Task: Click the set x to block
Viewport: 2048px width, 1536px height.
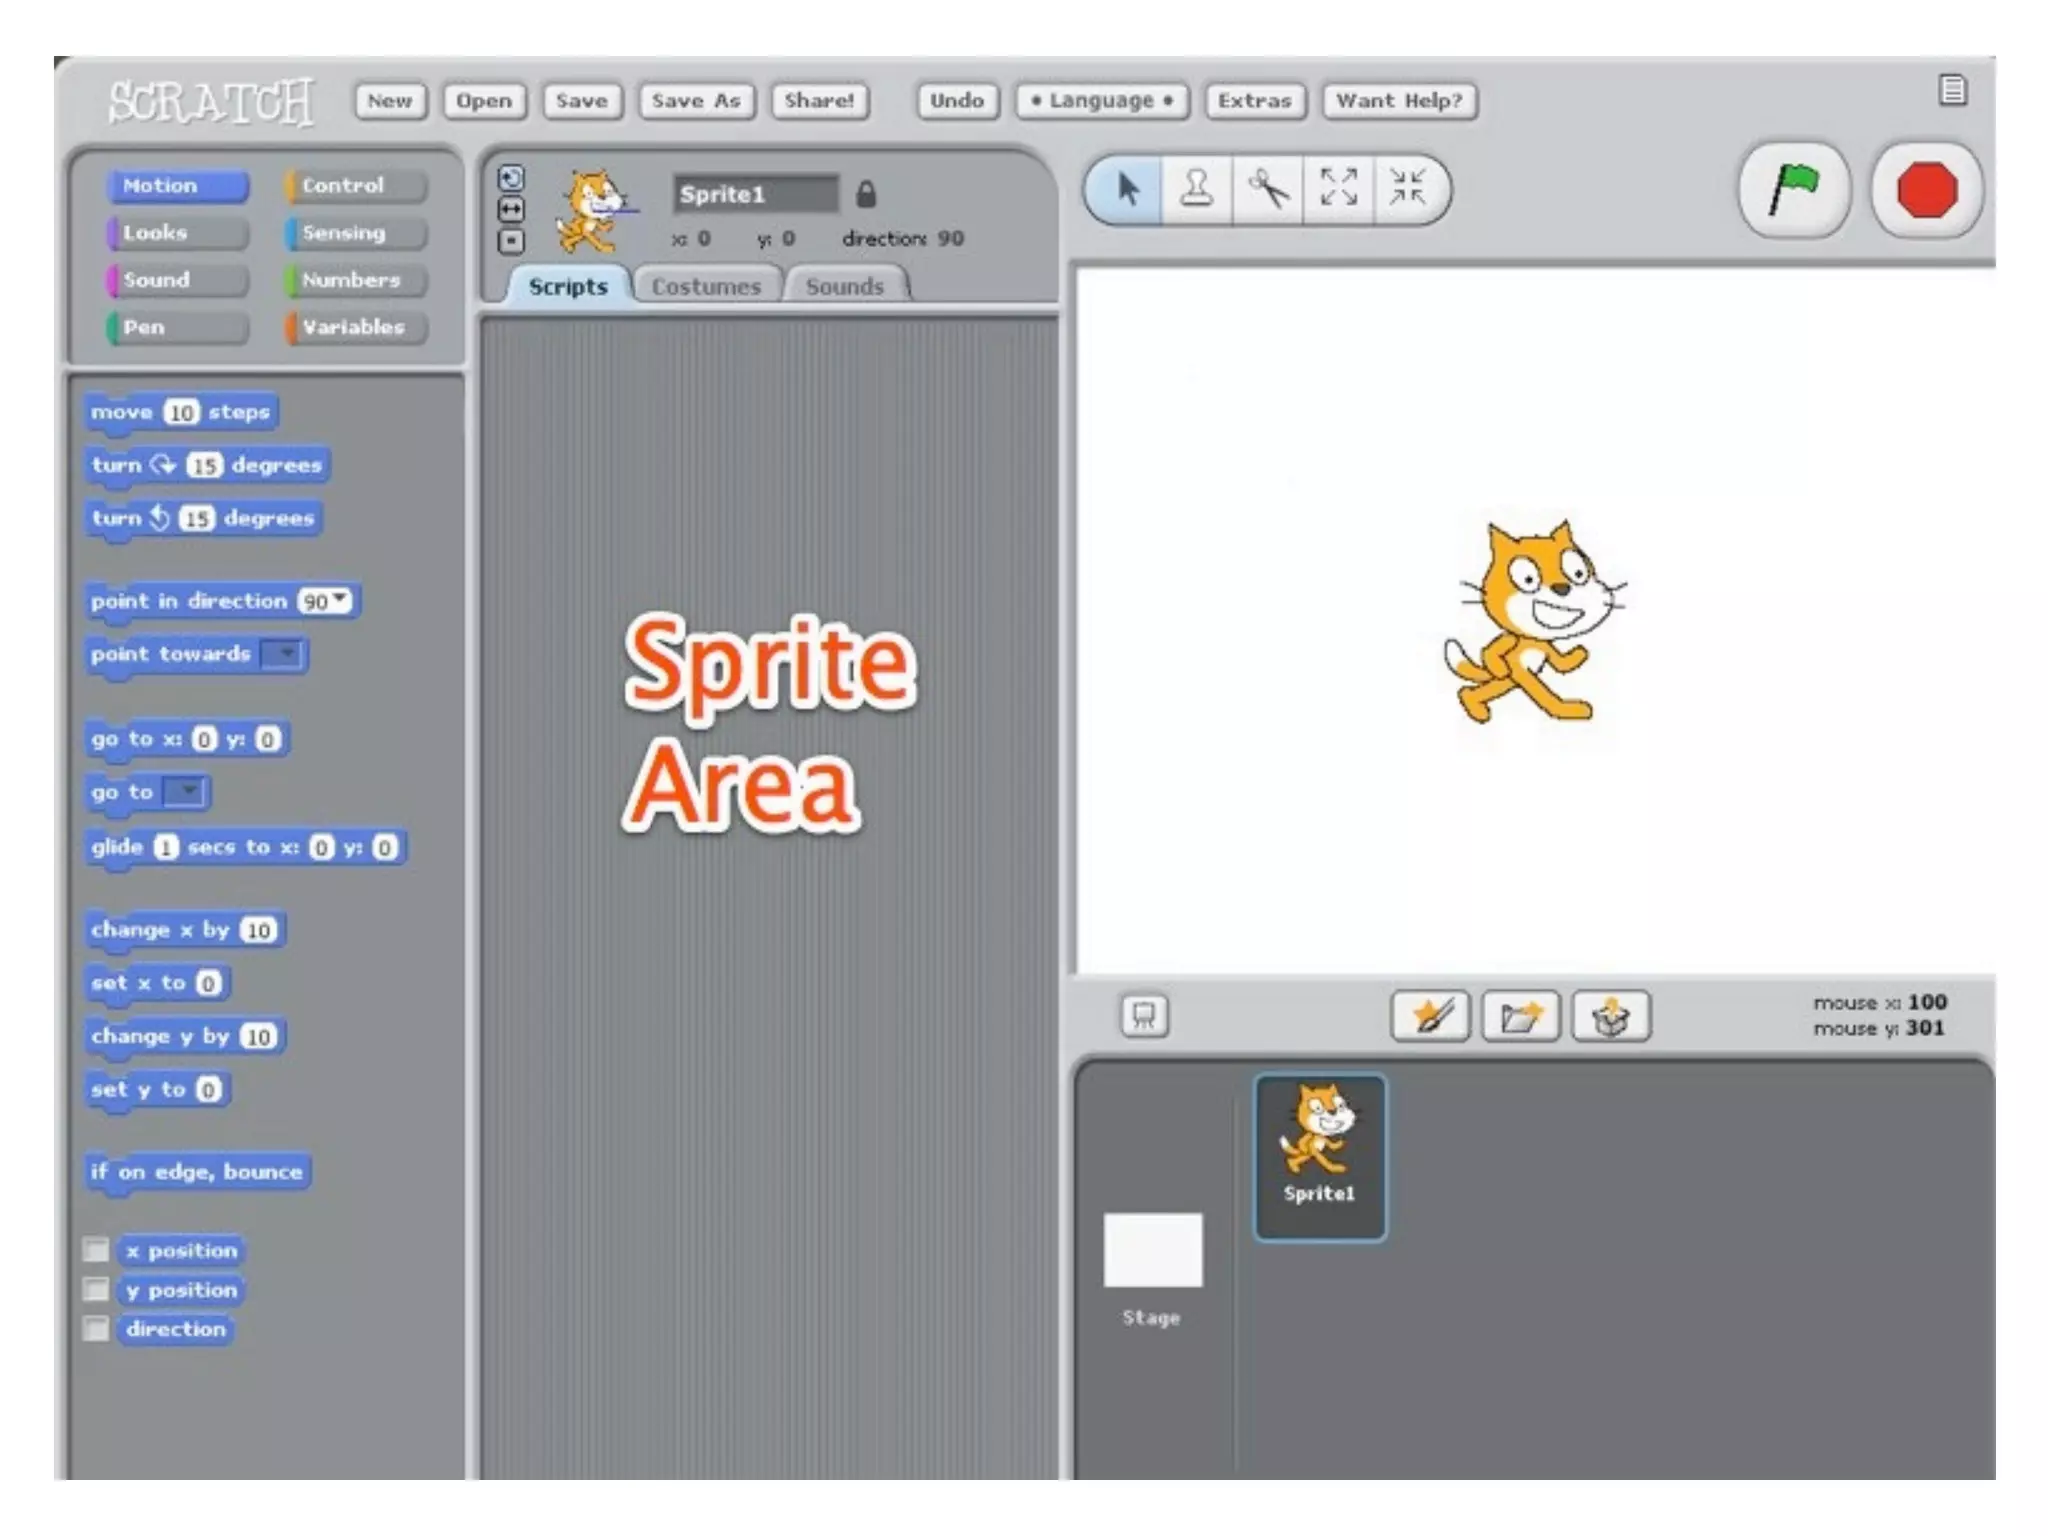Action: 158,984
